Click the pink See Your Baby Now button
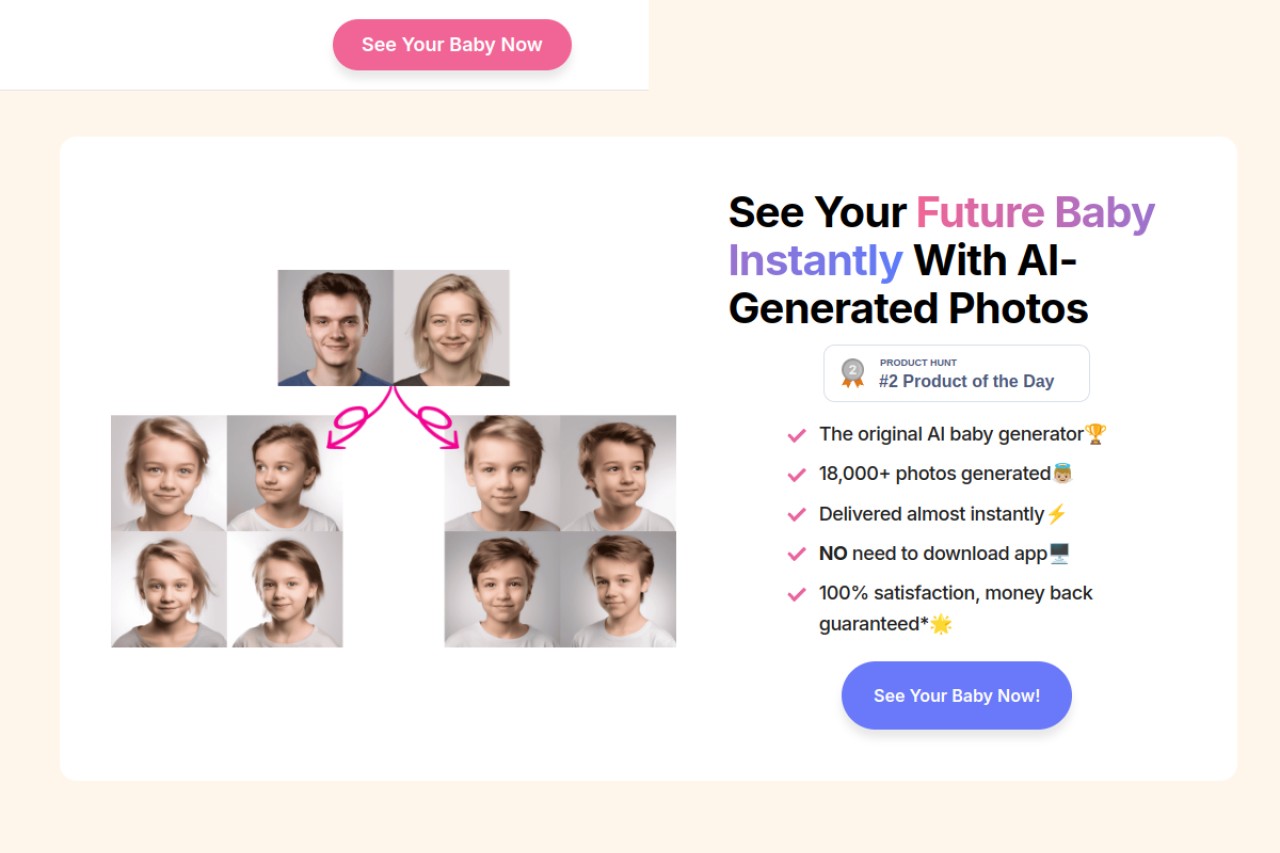 pos(452,45)
